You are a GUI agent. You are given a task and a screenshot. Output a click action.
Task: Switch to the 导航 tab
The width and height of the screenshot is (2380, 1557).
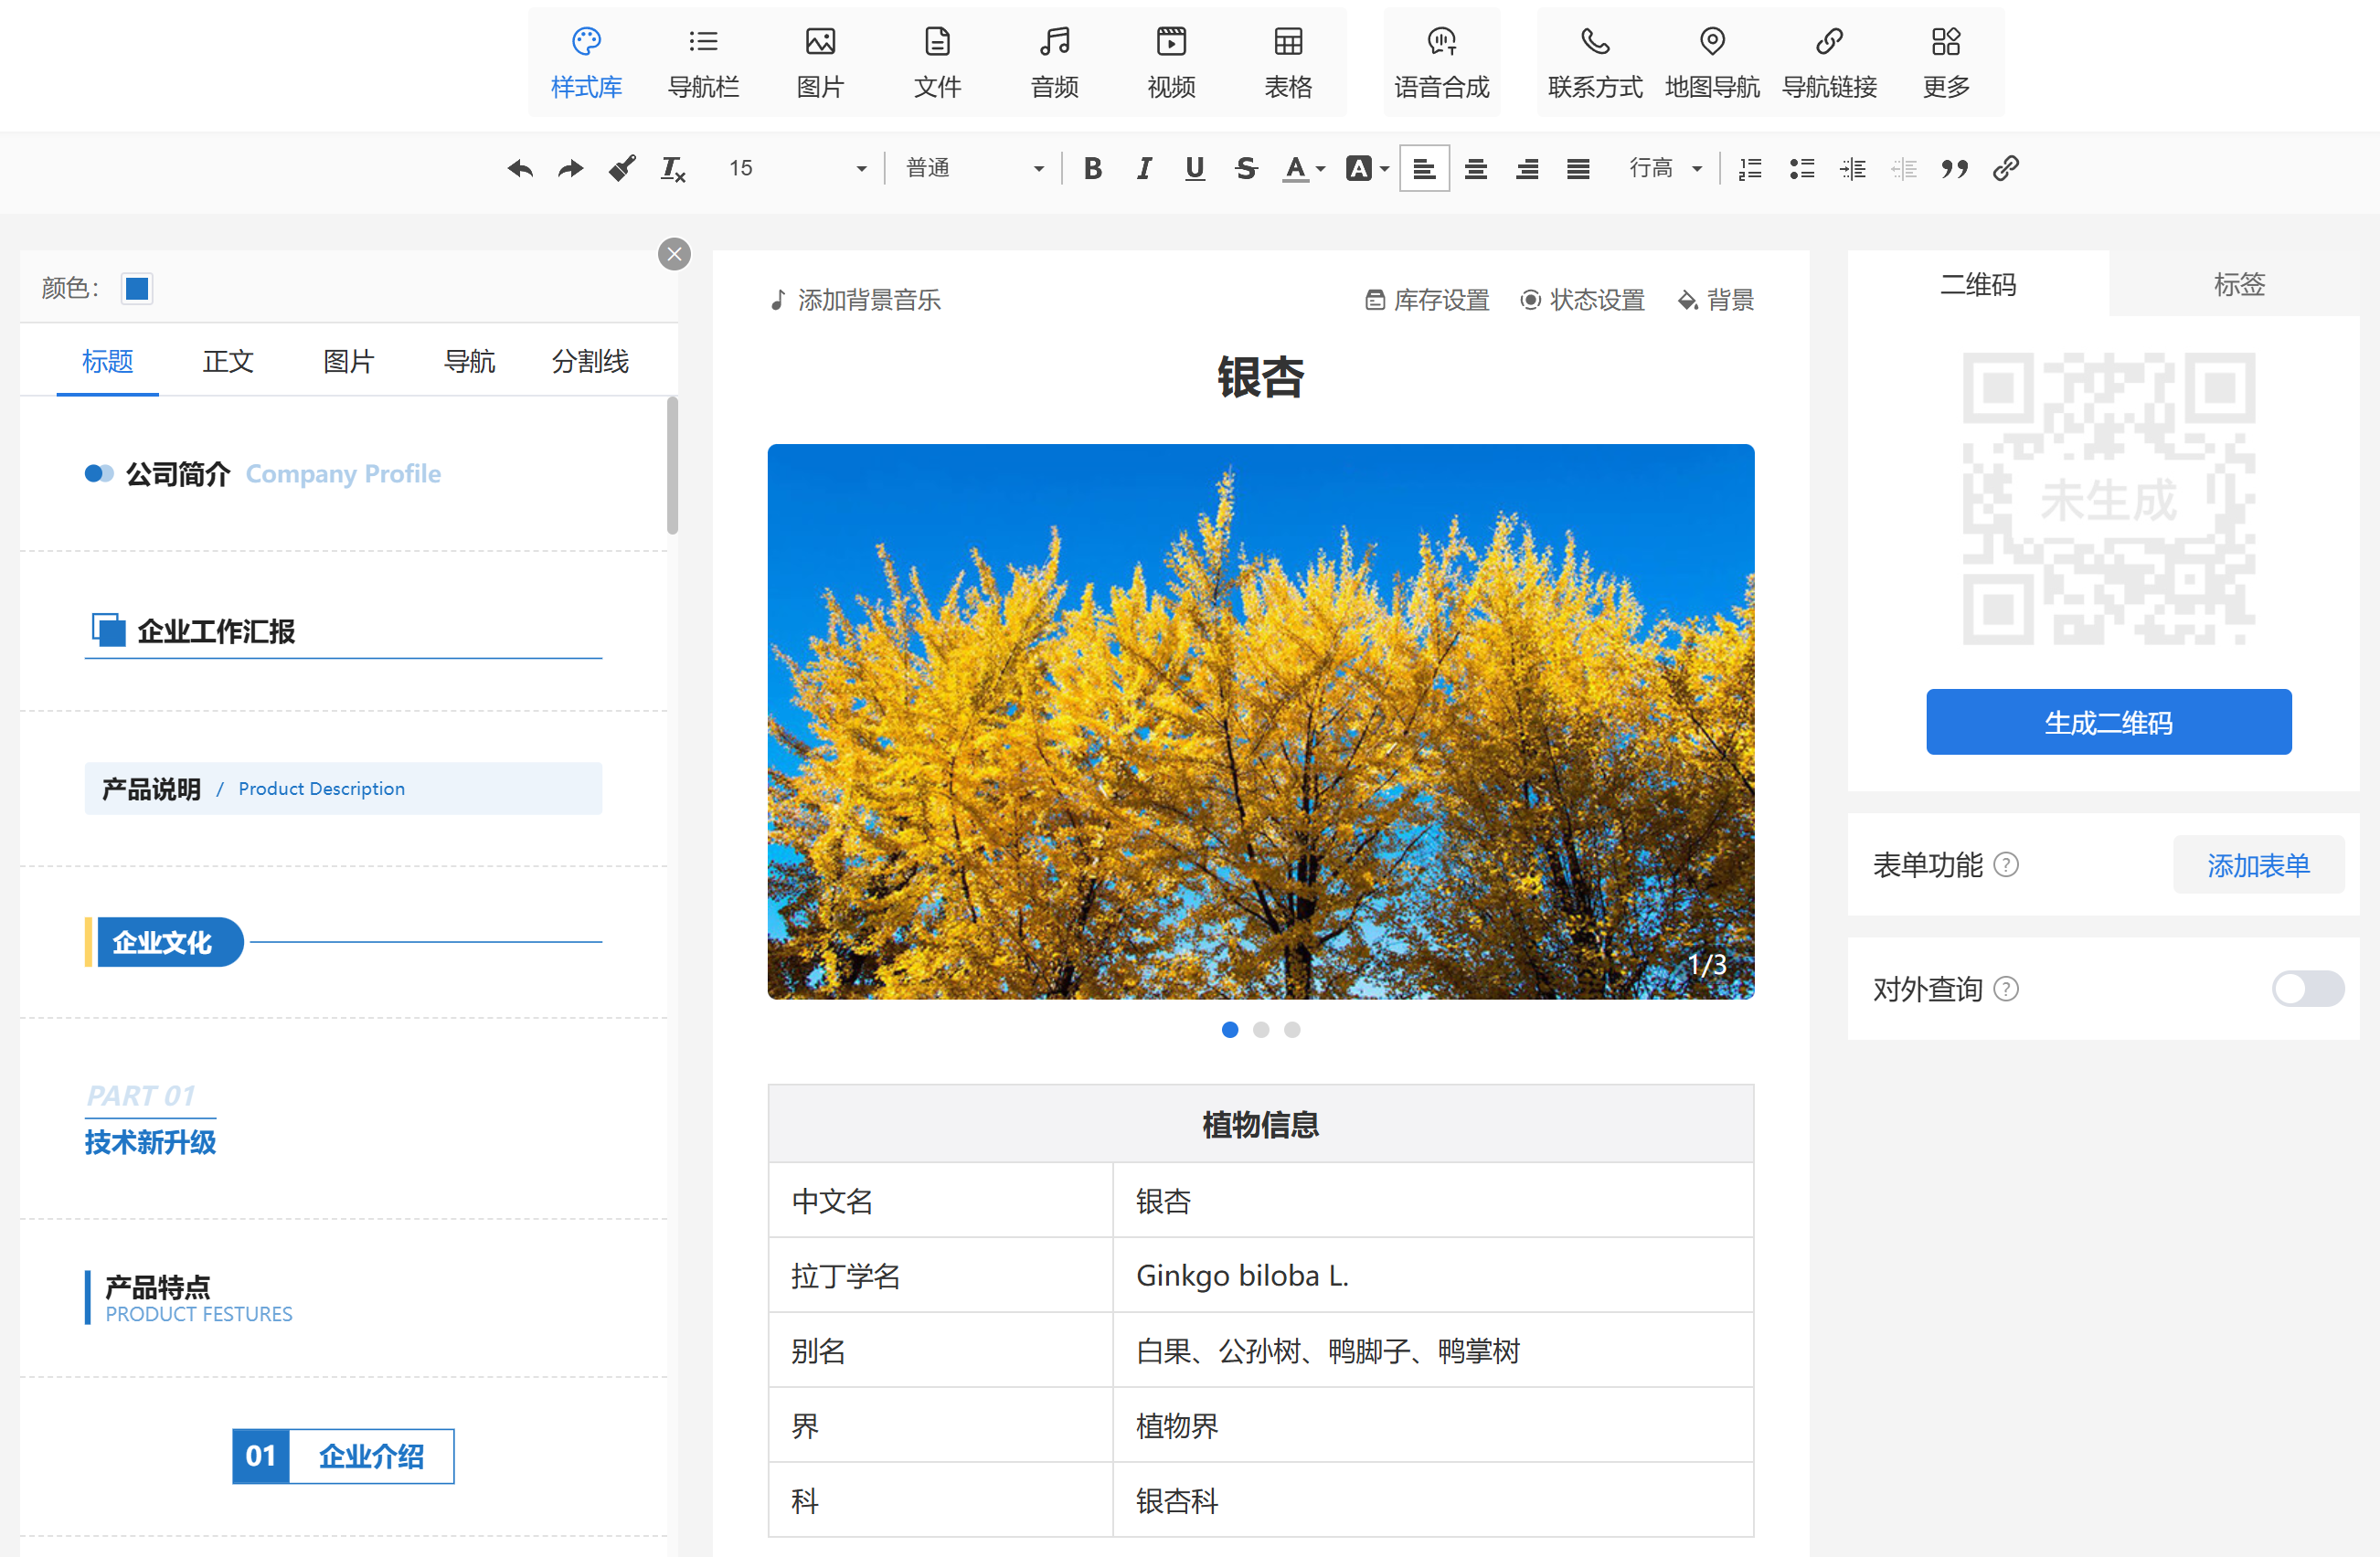click(x=470, y=362)
